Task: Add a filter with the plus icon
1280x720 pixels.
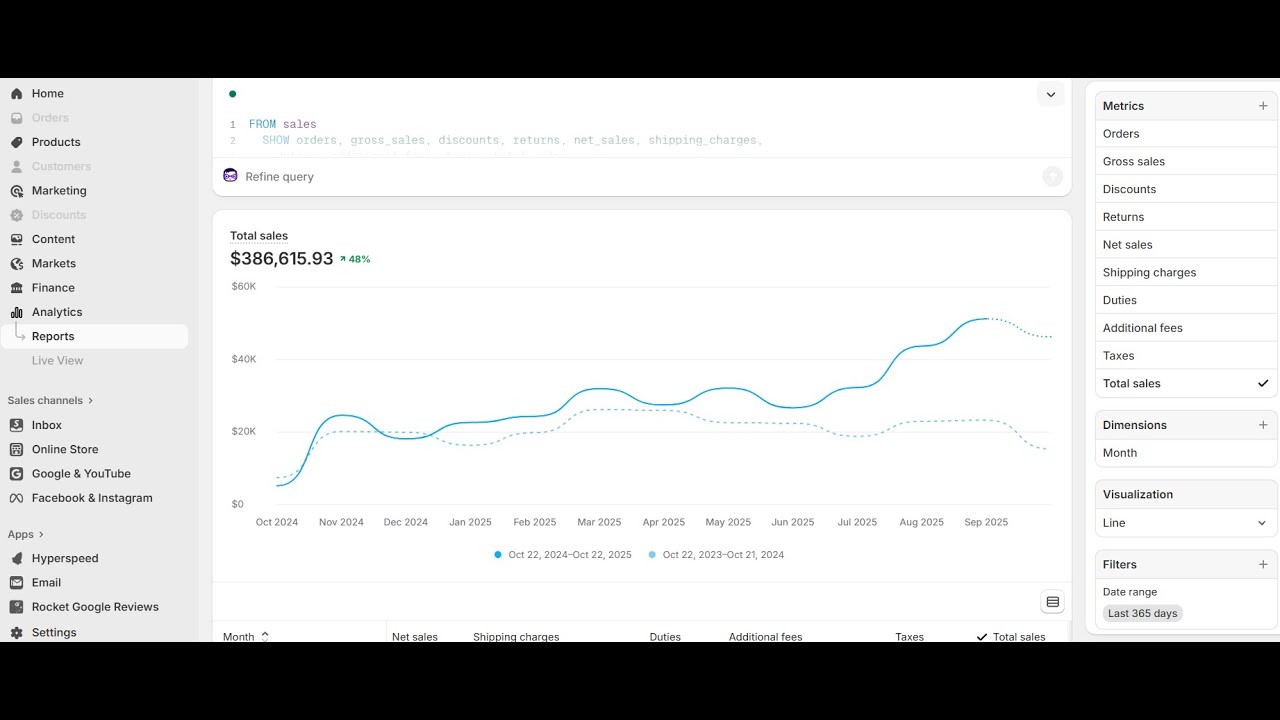Action: pyautogui.click(x=1263, y=565)
